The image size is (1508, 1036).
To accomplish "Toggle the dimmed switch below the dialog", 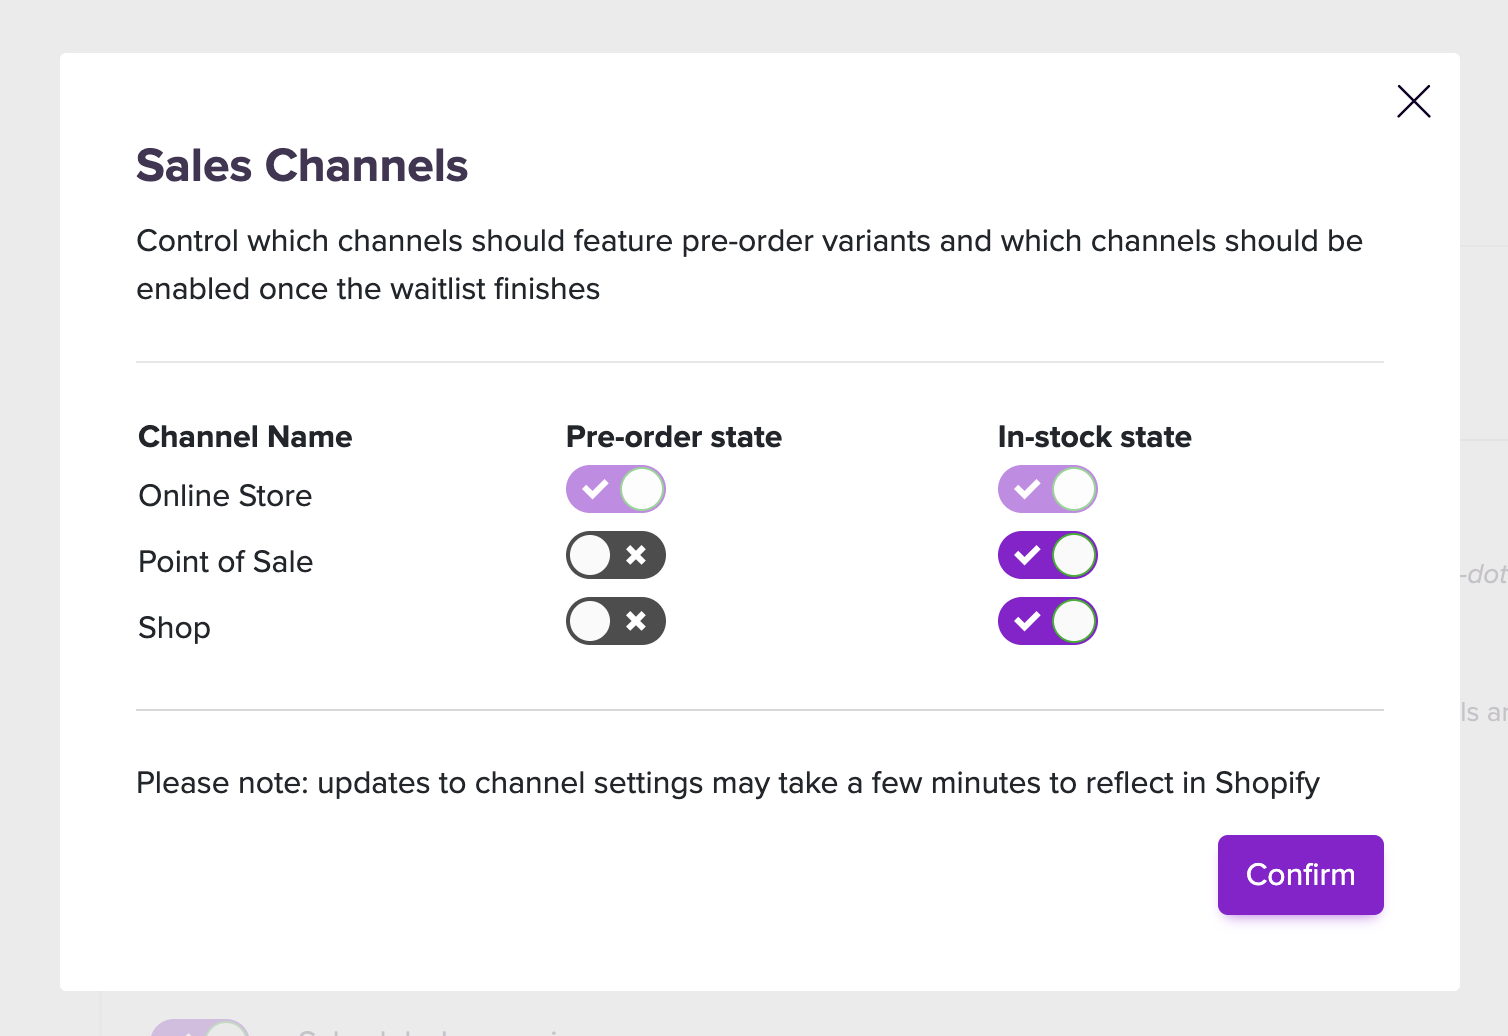I will [x=200, y=1028].
